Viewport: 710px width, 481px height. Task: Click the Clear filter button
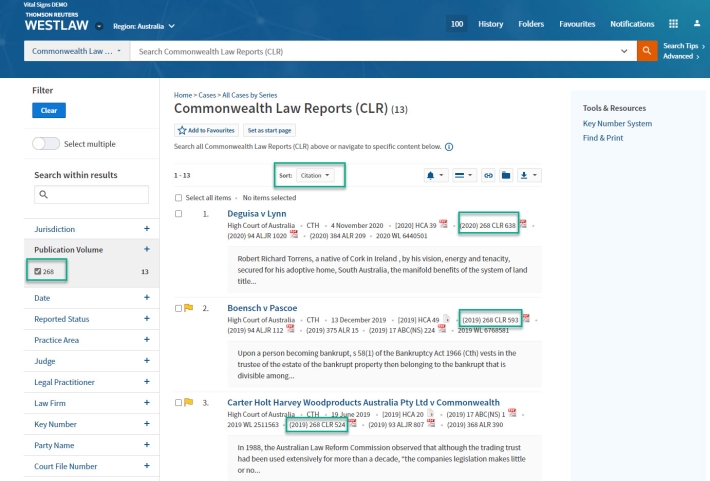click(x=49, y=110)
